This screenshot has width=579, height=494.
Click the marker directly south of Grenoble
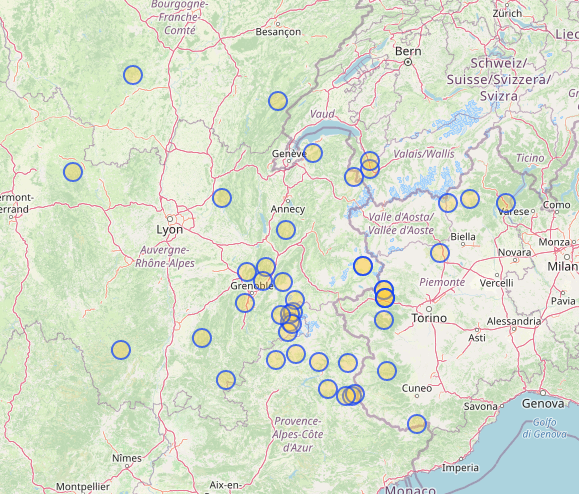[x=245, y=303]
